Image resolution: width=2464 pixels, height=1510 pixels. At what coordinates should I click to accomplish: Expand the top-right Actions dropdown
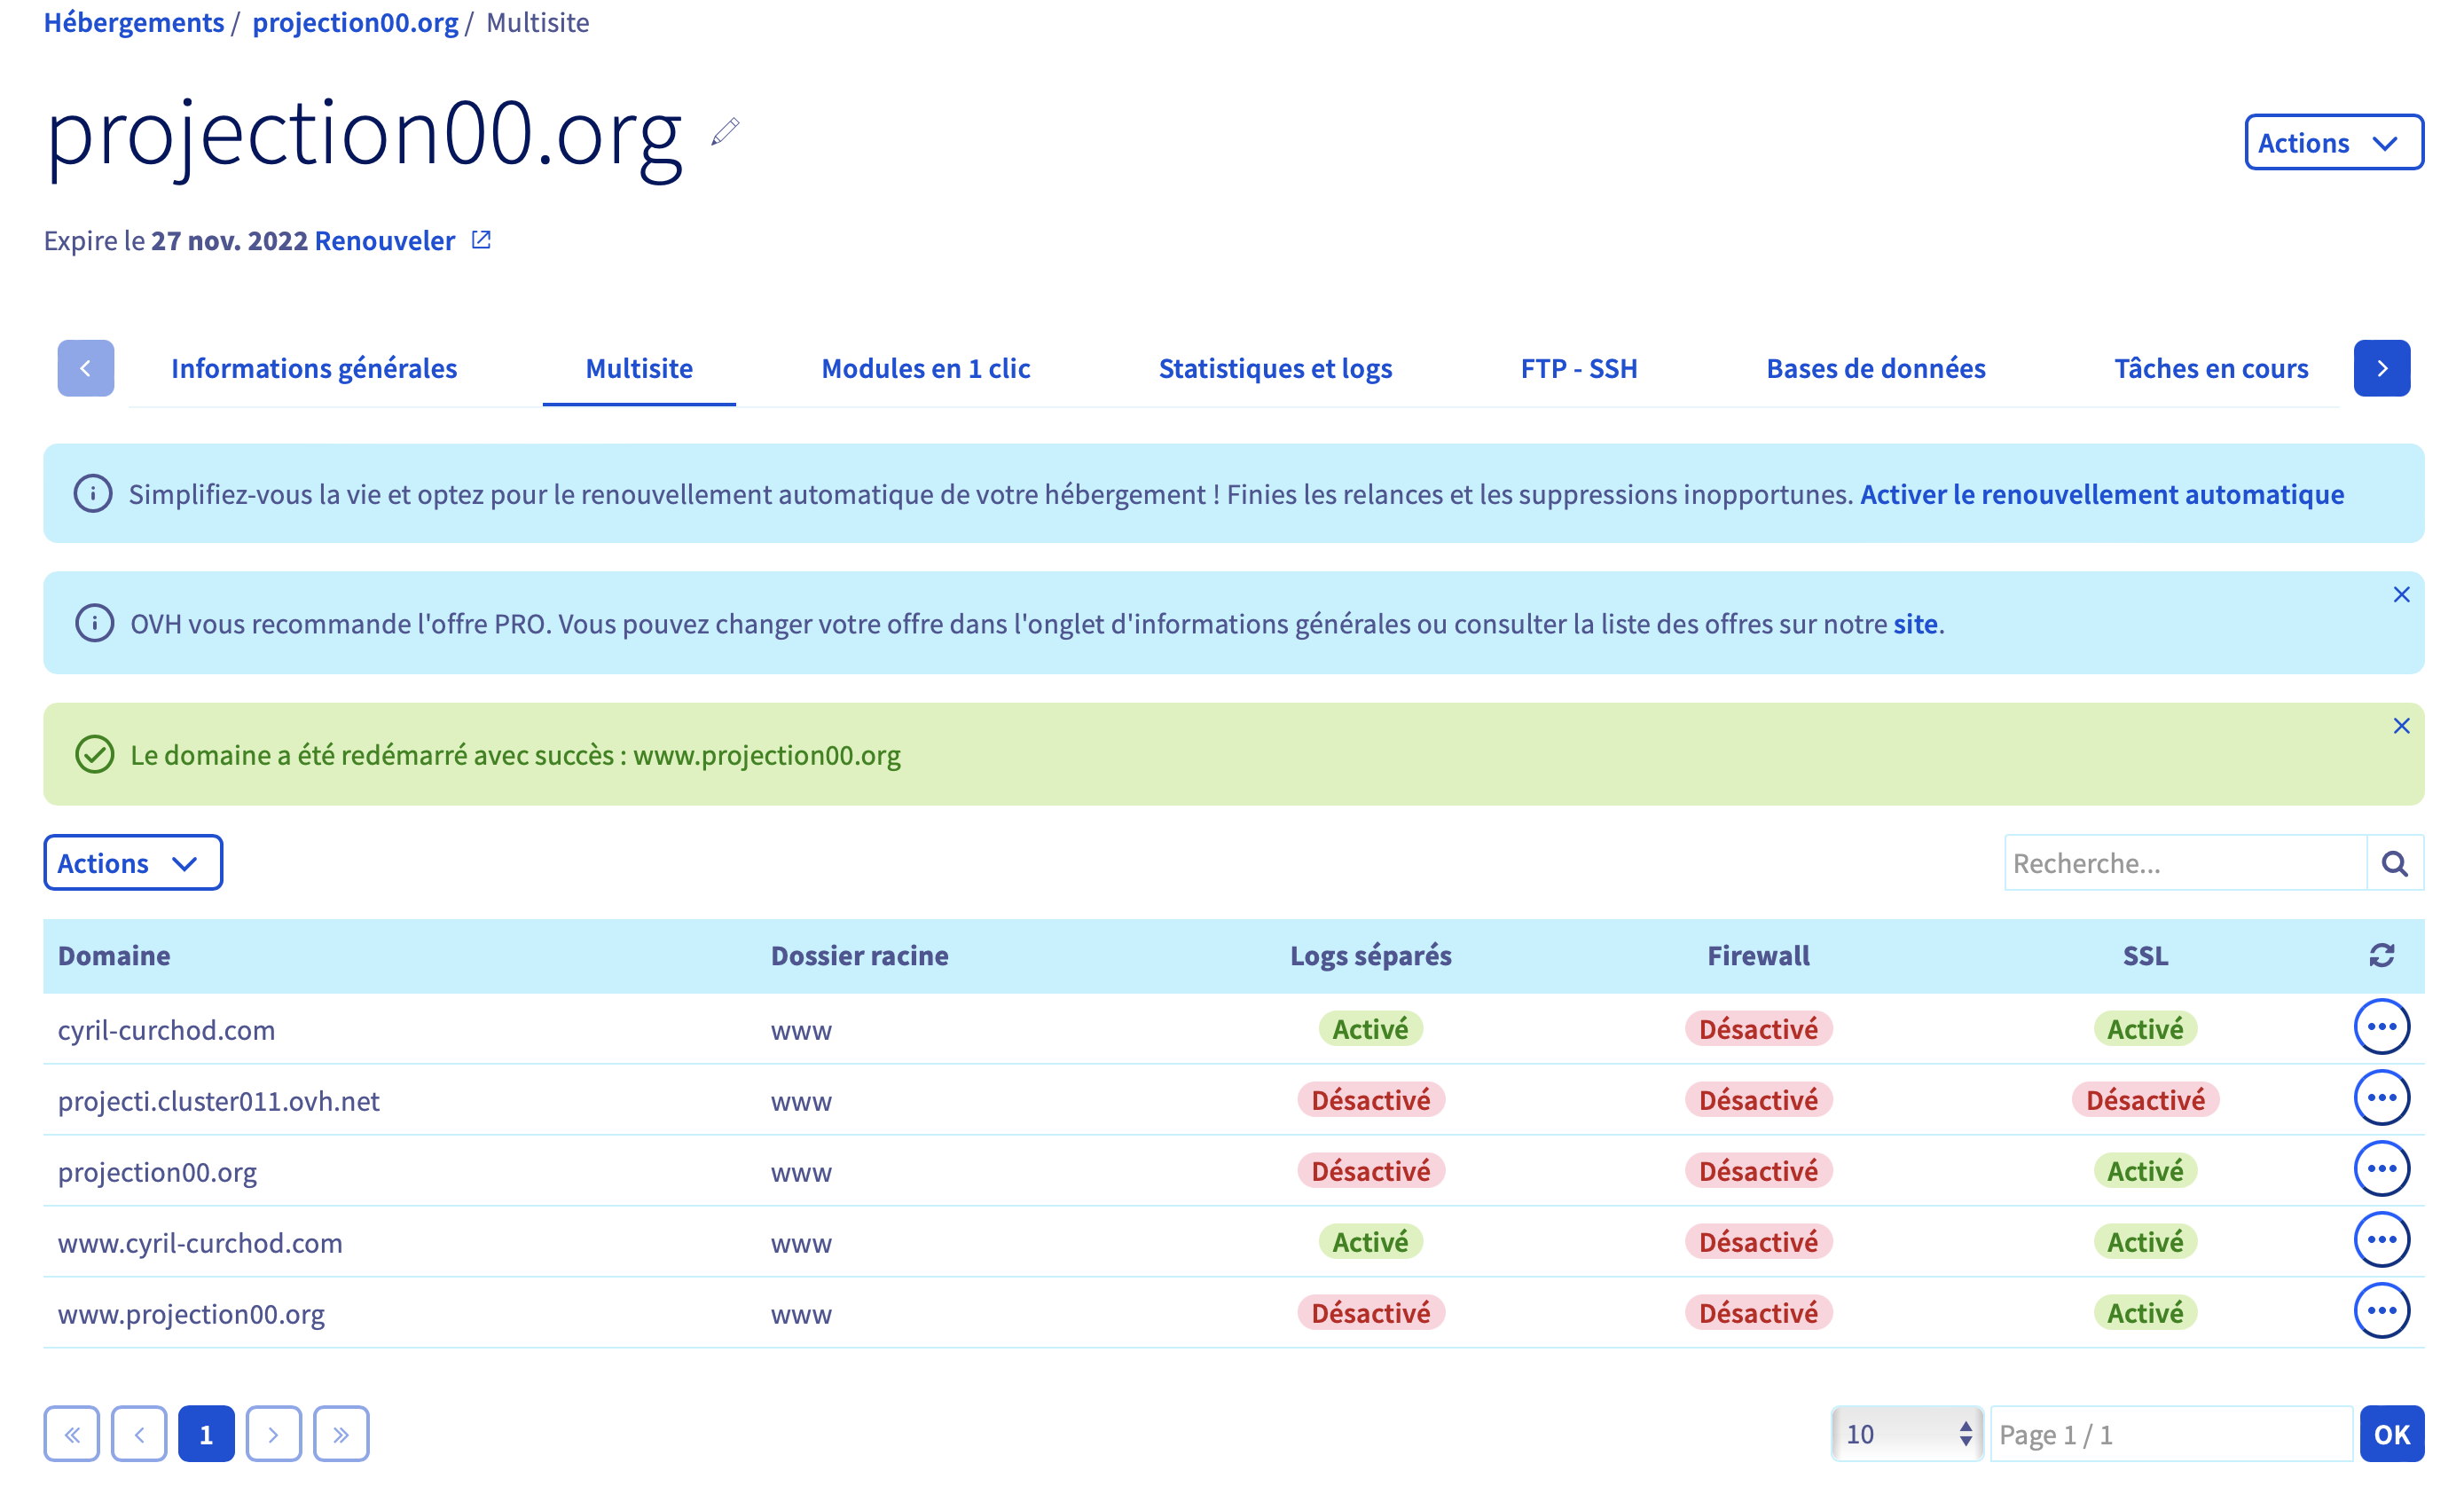pyautogui.click(x=2333, y=143)
